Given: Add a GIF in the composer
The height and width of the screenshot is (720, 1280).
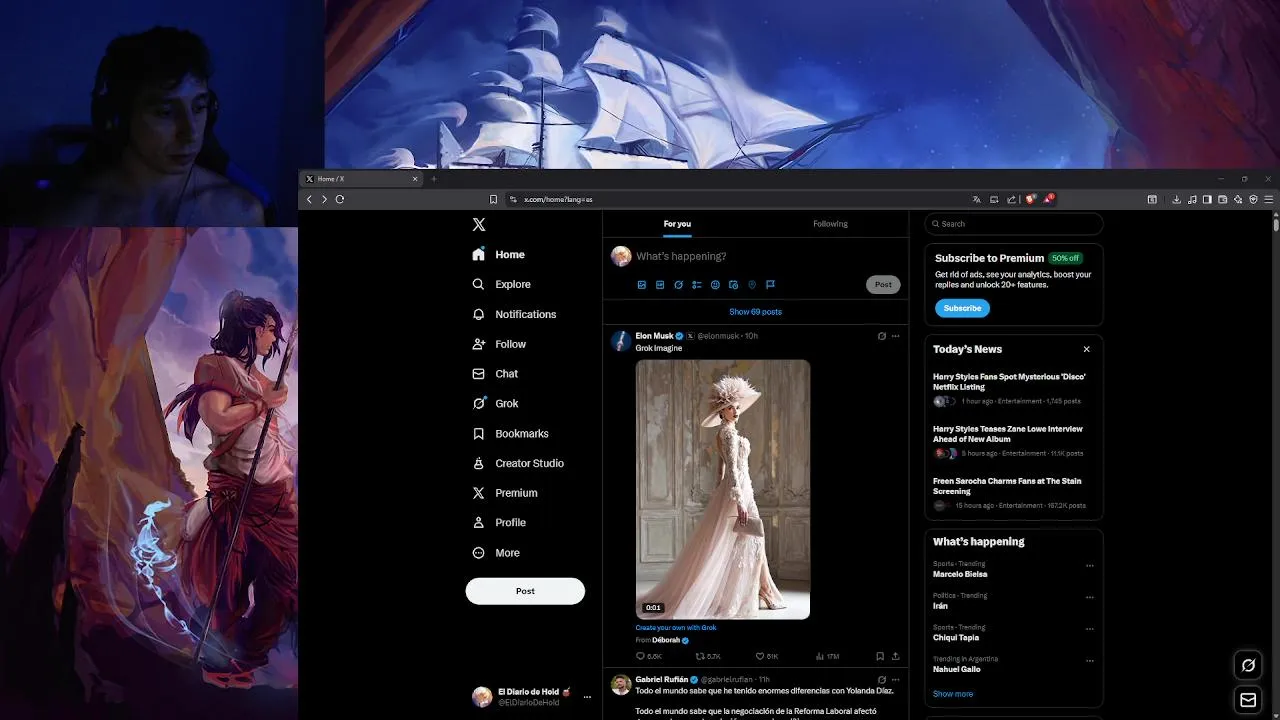Looking at the screenshot, I should pos(660,285).
